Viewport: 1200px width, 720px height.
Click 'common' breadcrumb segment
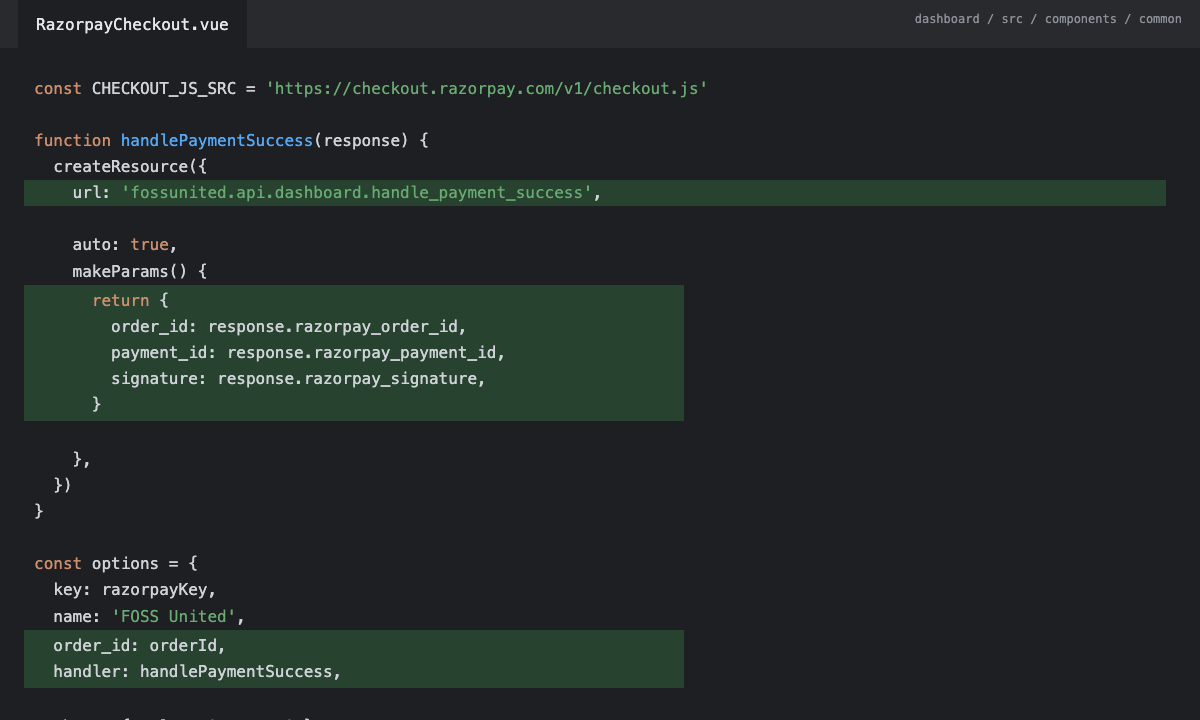(x=1160, y=19)
